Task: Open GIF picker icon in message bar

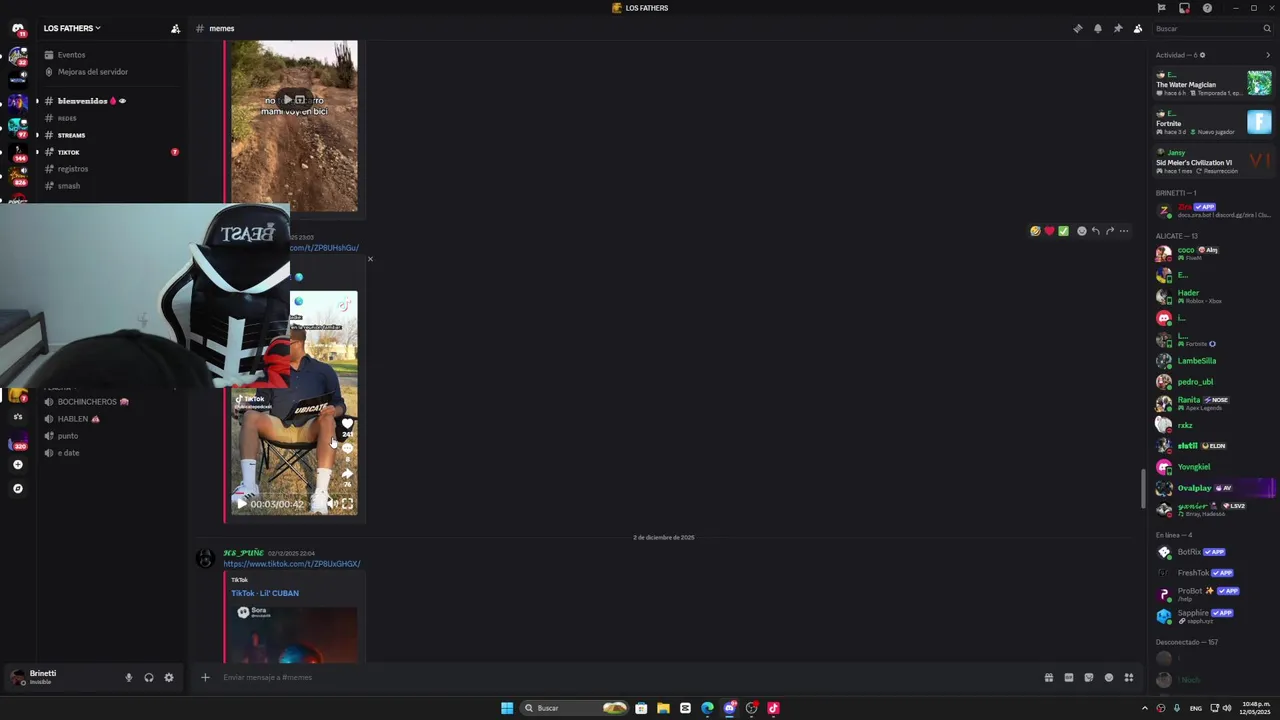Action: [x=1068, y=677]
